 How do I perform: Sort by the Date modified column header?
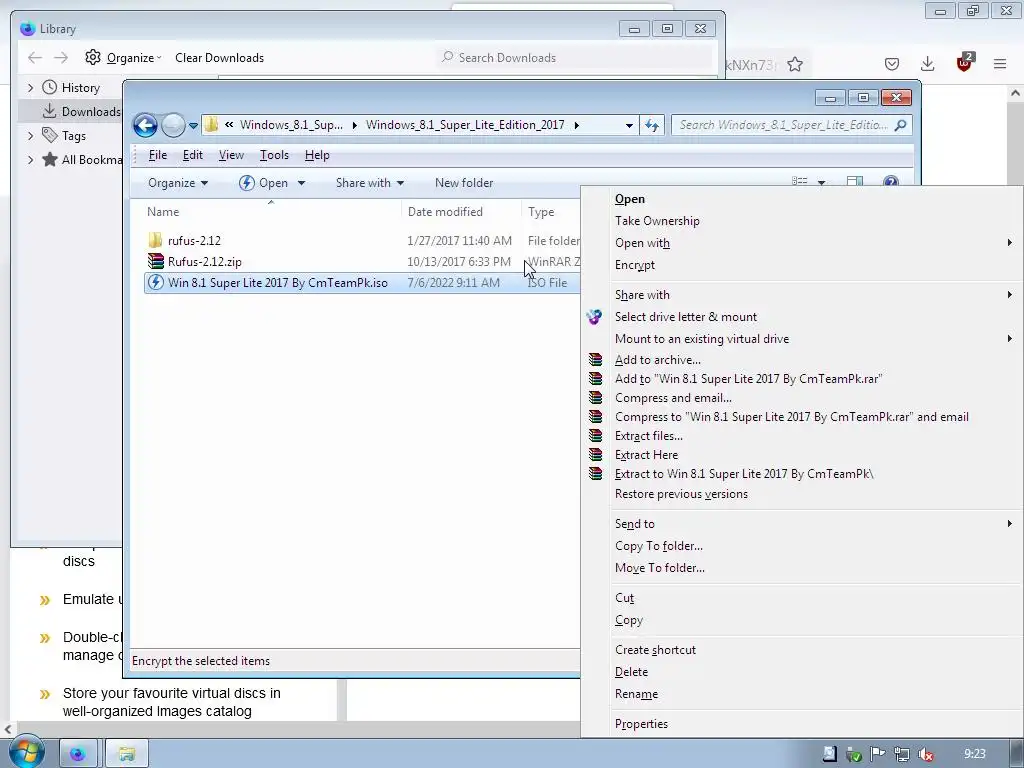pyautogui.click(x=445, y=212)
